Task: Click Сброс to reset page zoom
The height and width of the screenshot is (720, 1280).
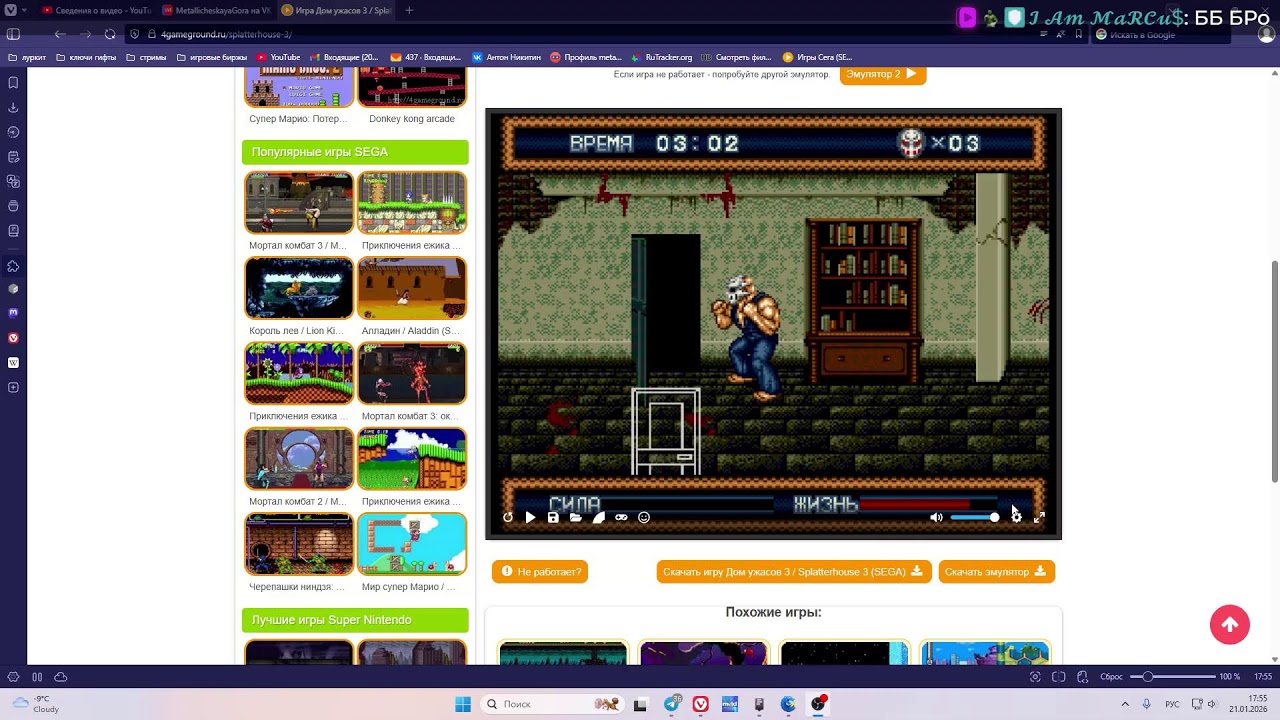Action: click(1111, 677)
